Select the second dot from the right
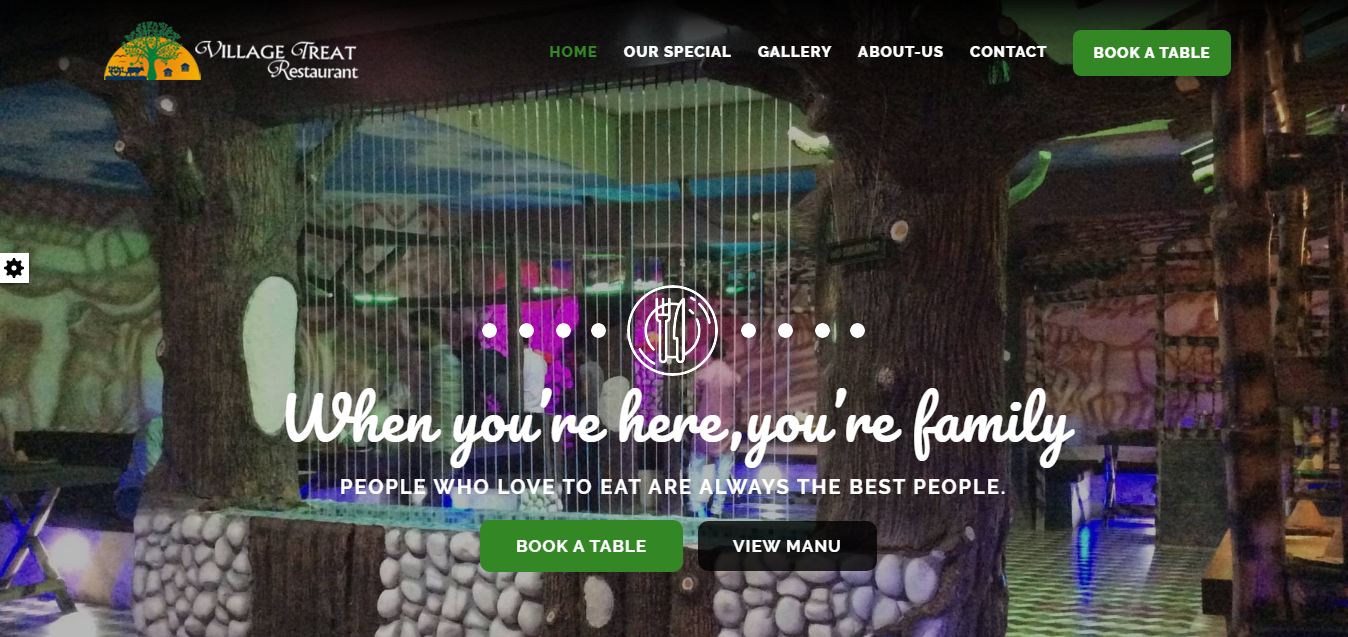The width and height of the screenshot is (1348, 637). [x=822, y=330]
